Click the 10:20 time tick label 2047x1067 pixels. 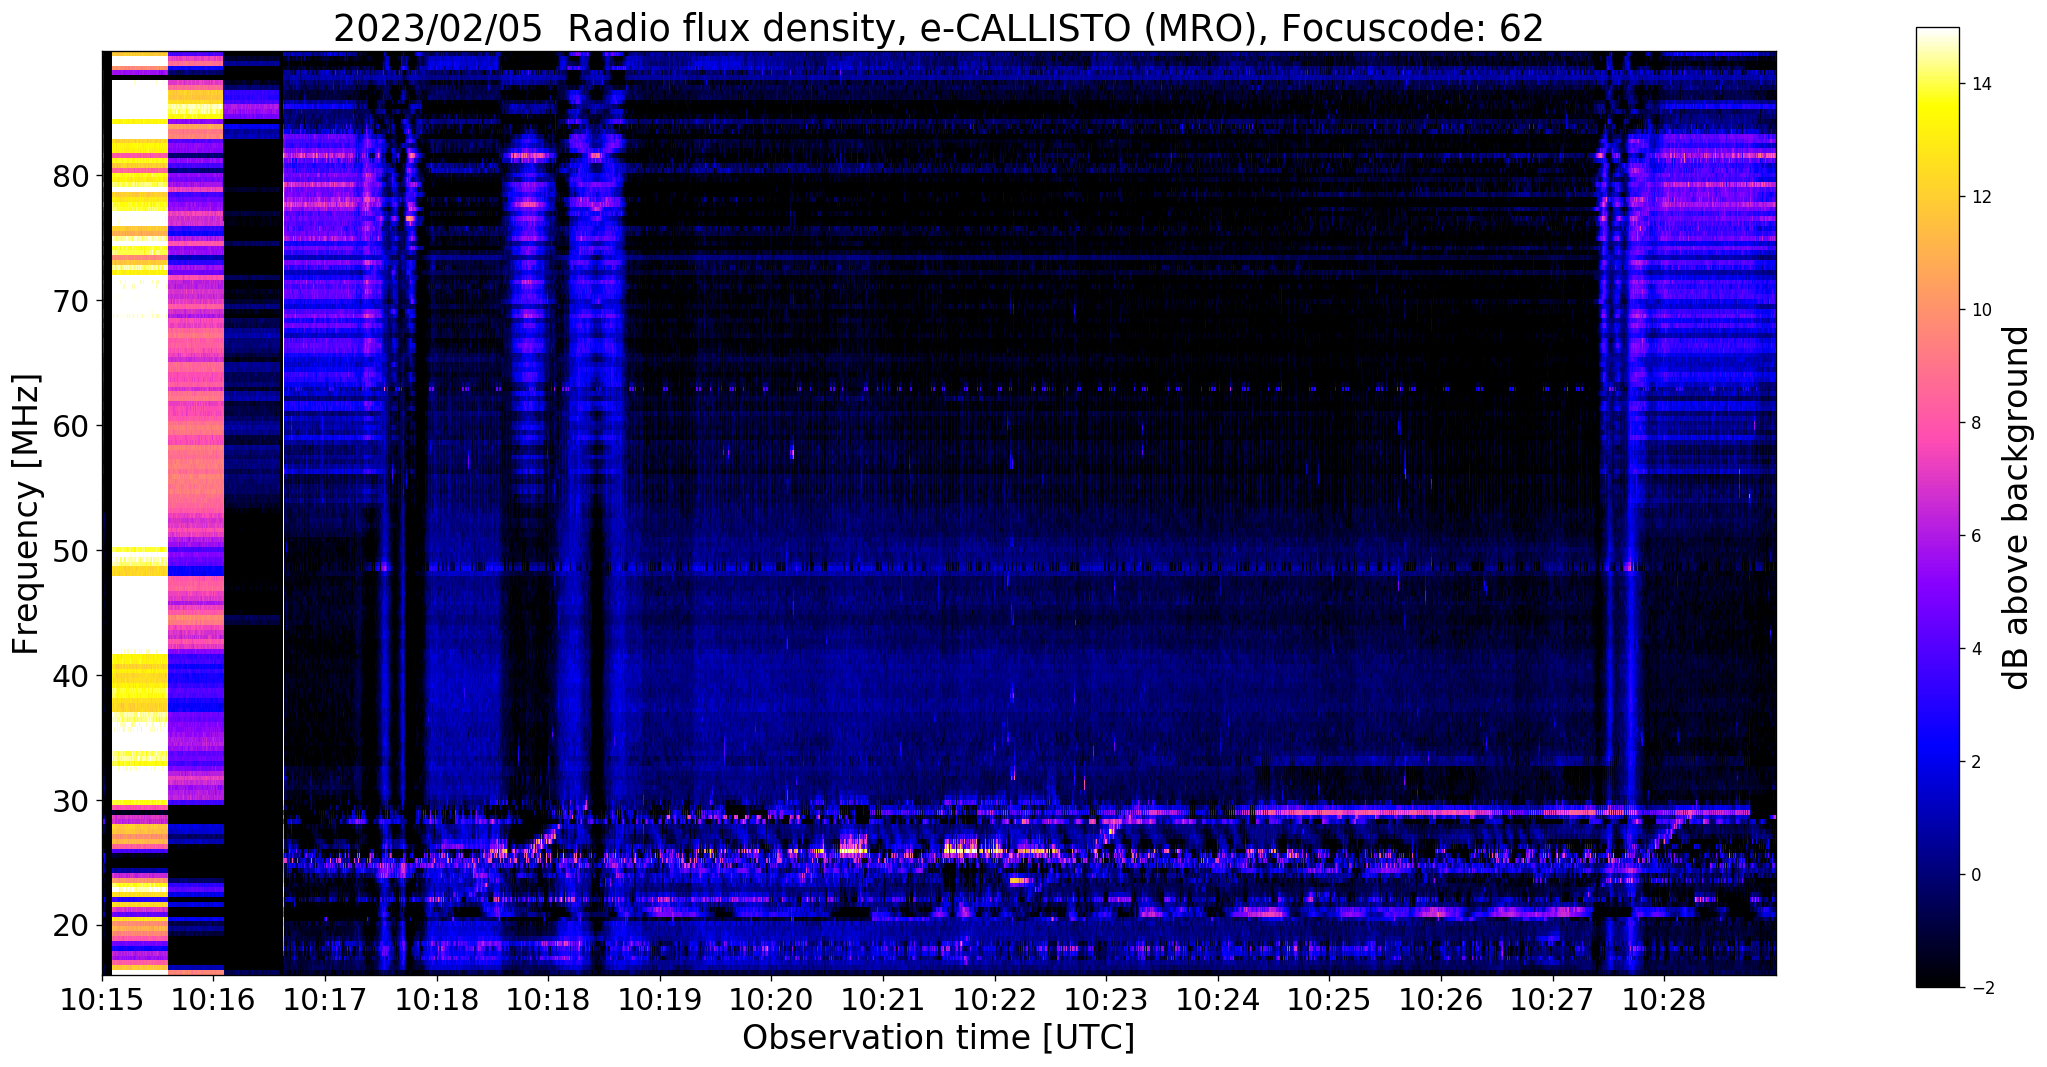click(771, 1000)
